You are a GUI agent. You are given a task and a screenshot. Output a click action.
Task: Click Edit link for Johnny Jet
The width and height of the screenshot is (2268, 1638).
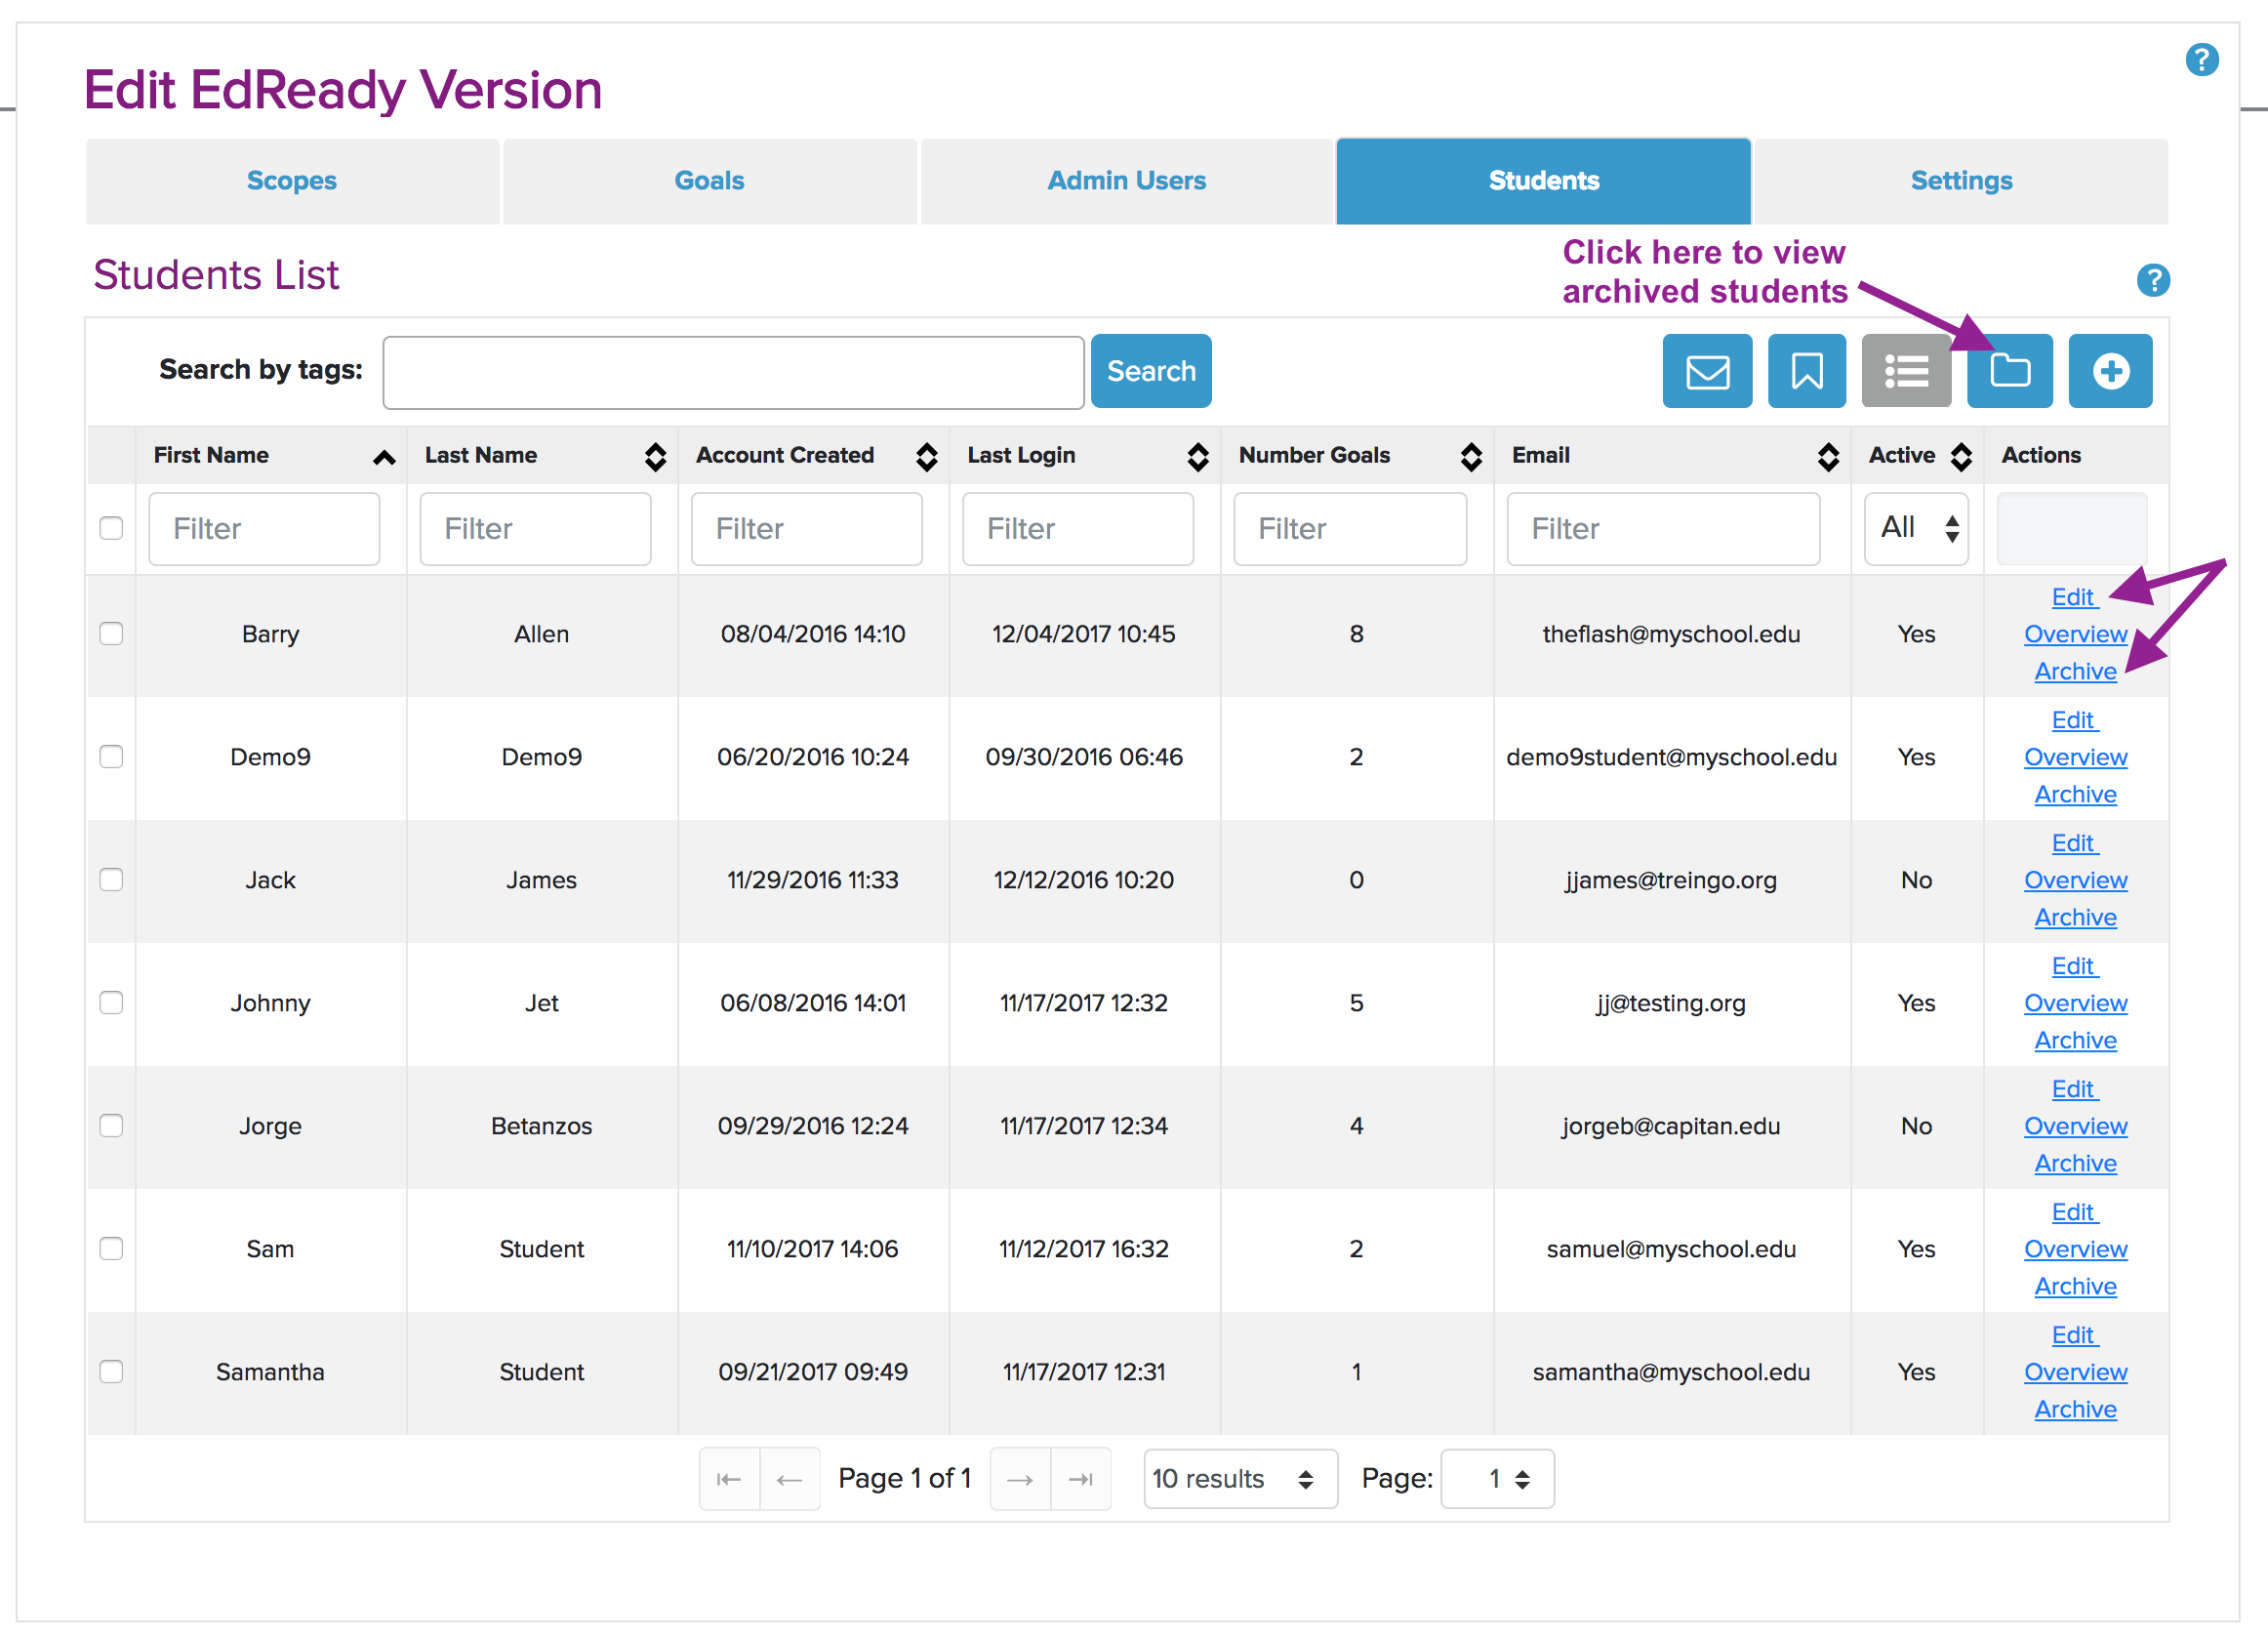click(x=2073, y=966)
